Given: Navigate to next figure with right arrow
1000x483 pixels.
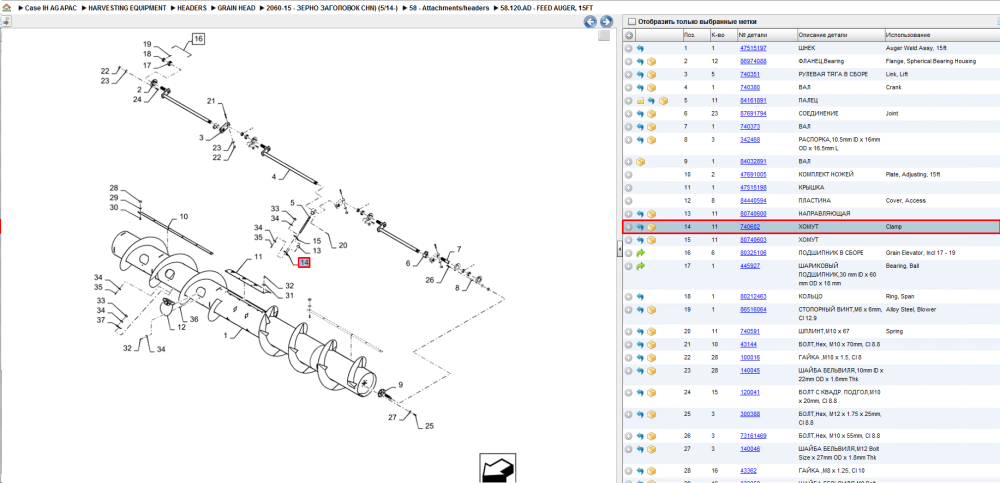Looking at the screenshot, I should 607,22.
